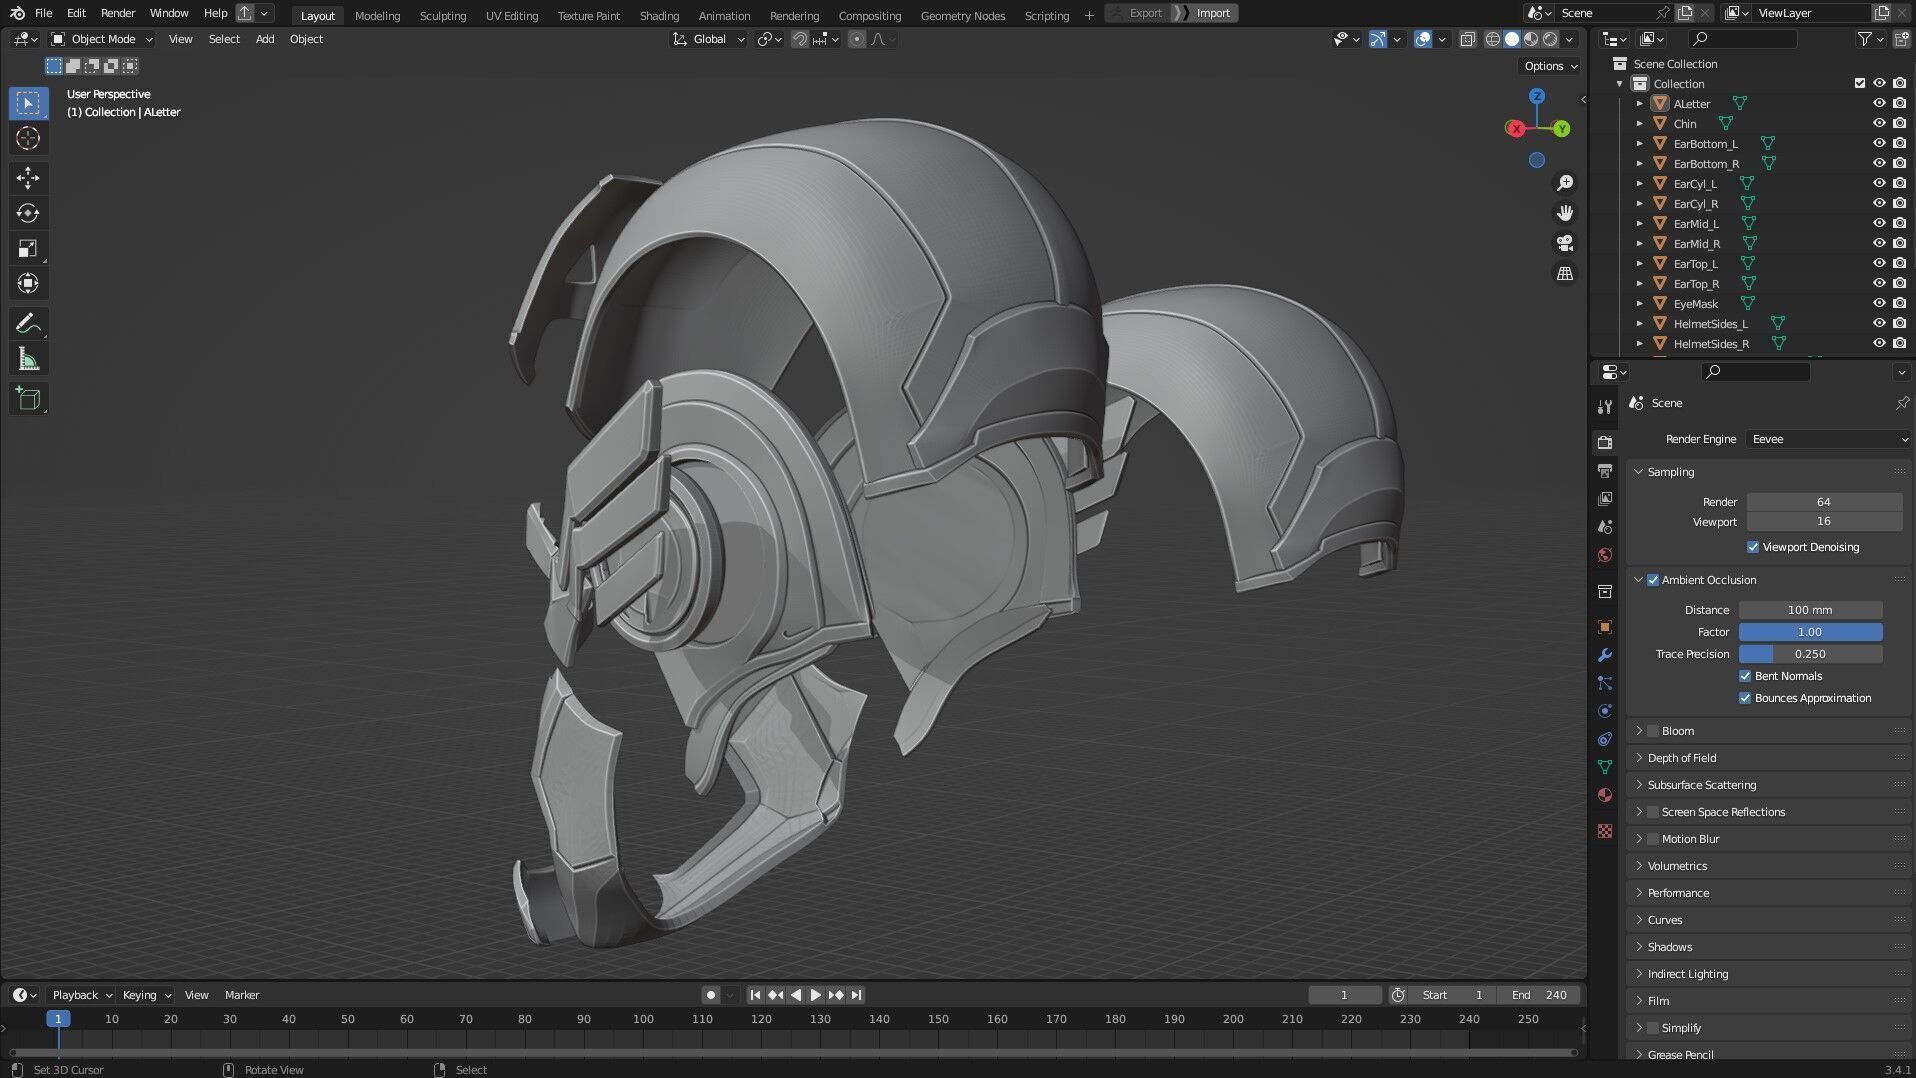Select the Select Box tool
The height and width of the screenshot is (1078, 1916).
(28, 103)
